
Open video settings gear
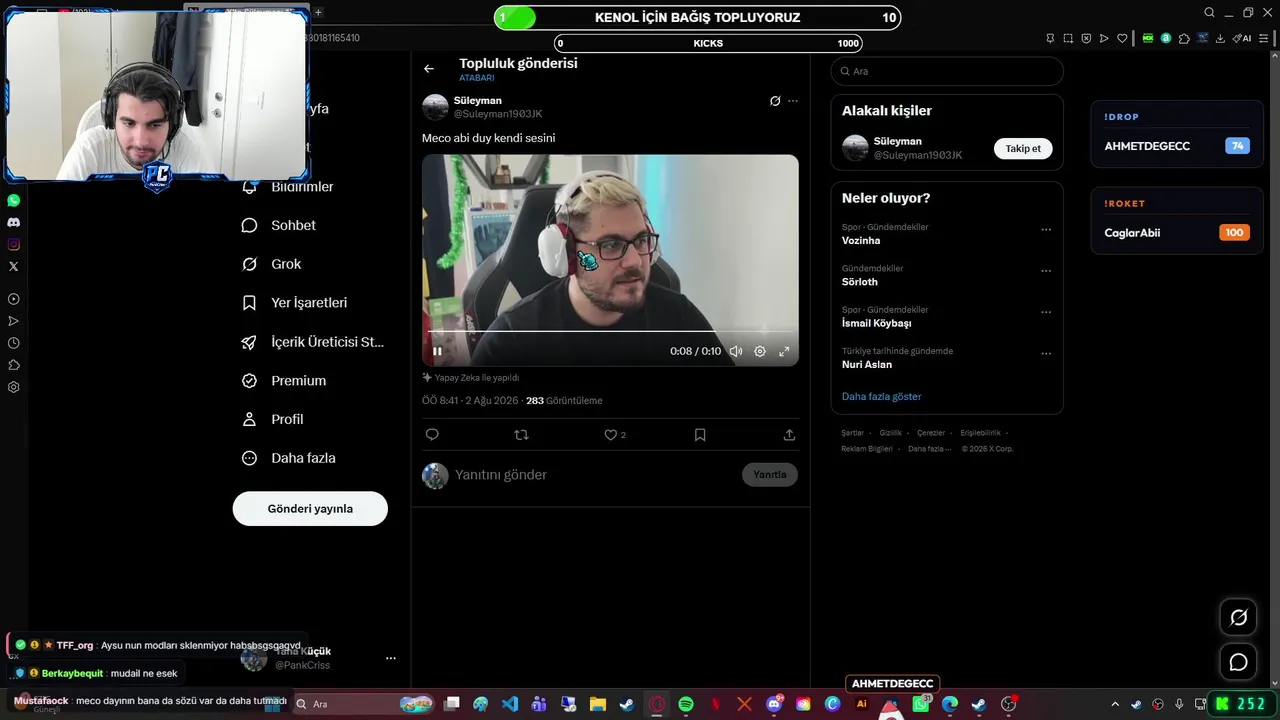[x=760, y=351]
